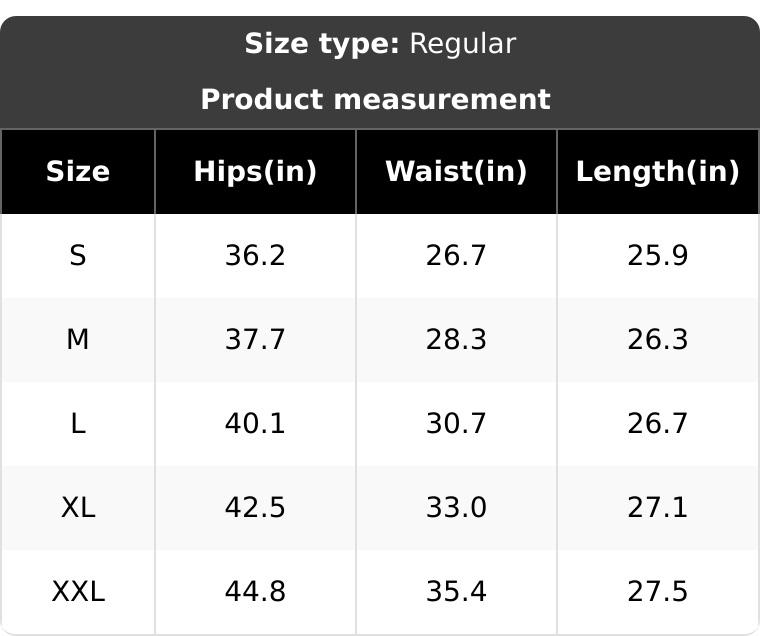Select hips value 40.1 for size L
The height and width of the screenshot is (636, 760).
coord(255,424)
